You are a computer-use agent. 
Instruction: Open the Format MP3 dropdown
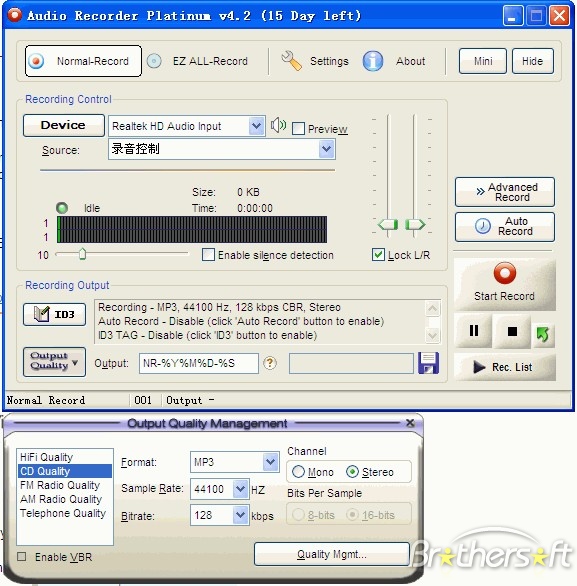pyautogui.click(x=271, y=462)
